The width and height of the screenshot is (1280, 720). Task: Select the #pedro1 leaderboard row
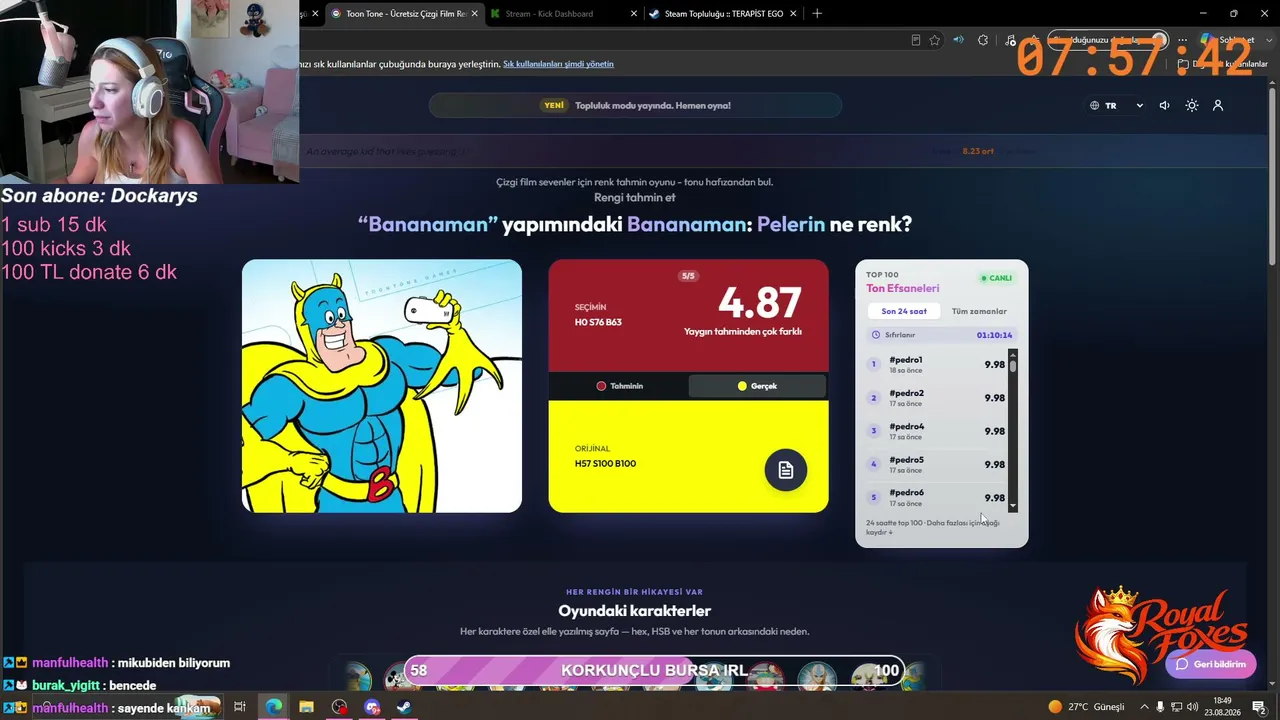(936, 364)
